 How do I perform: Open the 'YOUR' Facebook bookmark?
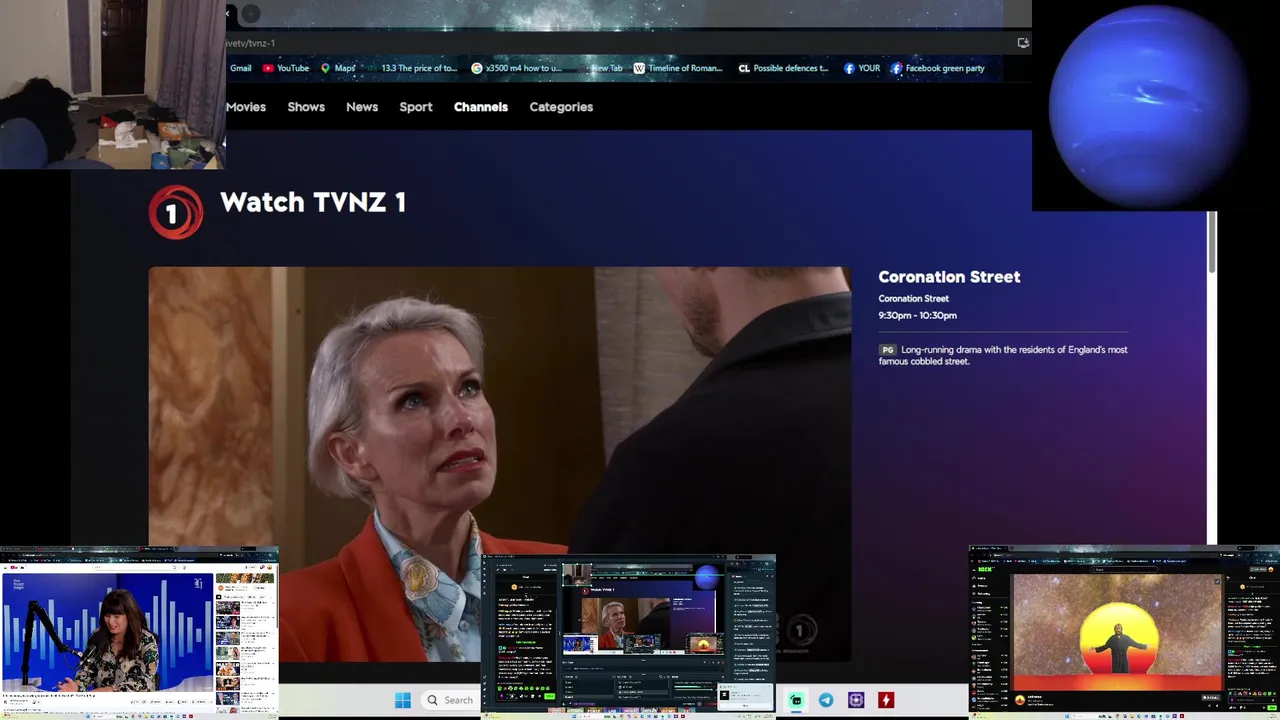(x=862, y=68)
